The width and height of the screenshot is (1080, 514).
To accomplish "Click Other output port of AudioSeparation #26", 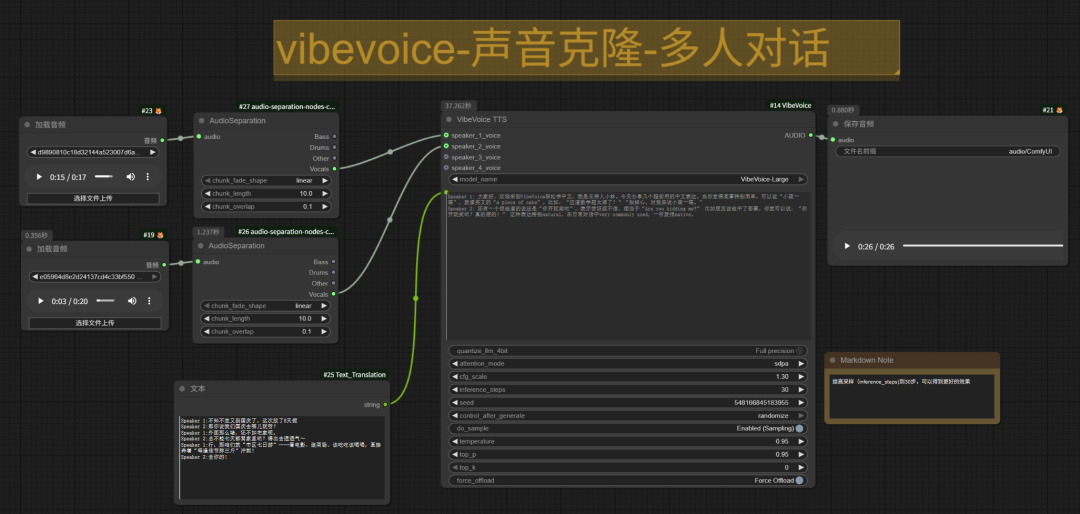I will point(335,283).
